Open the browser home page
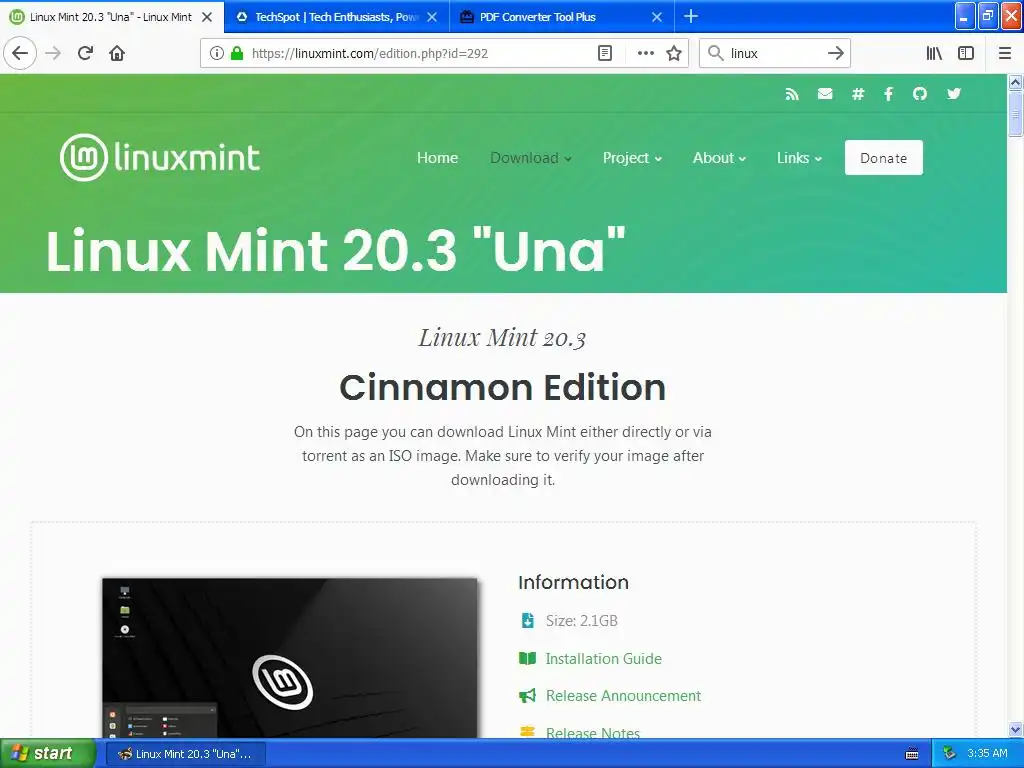 point(117,54)
